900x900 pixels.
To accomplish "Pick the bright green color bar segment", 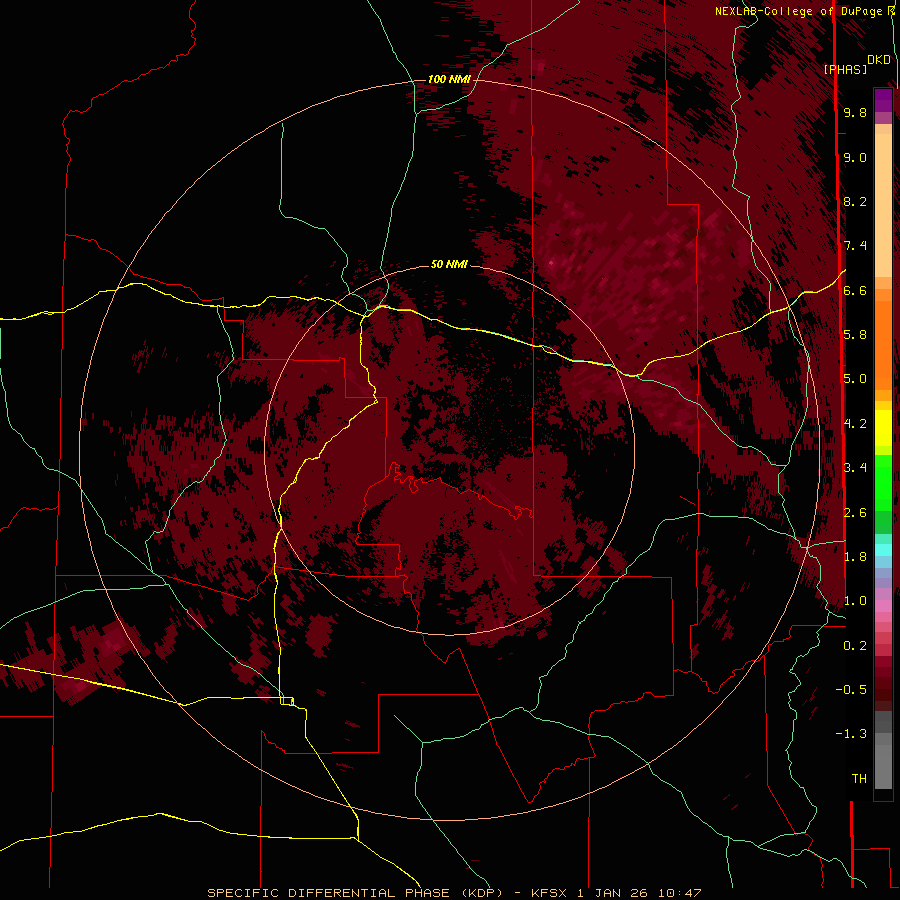I will 883,483.
